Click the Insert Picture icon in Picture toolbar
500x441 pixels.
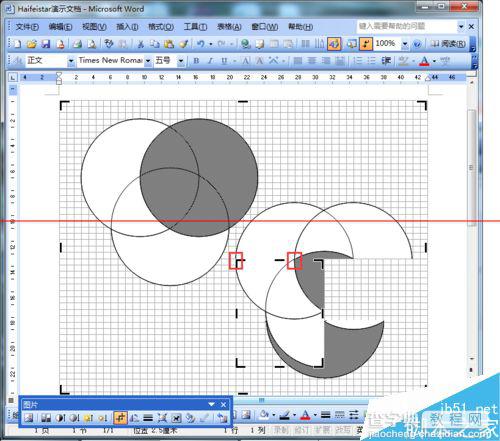tap(29, 417)
